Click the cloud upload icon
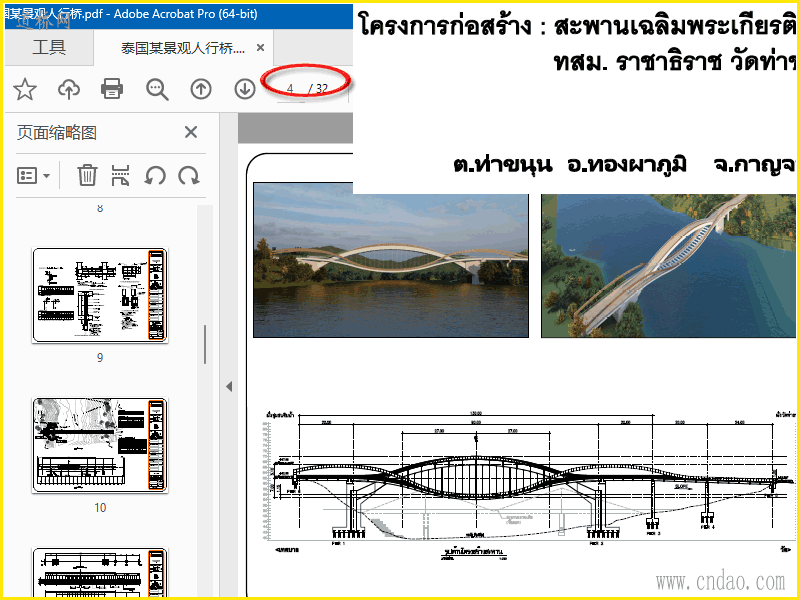The width and height of the screenshot is (800, 600). coord(69,89)
